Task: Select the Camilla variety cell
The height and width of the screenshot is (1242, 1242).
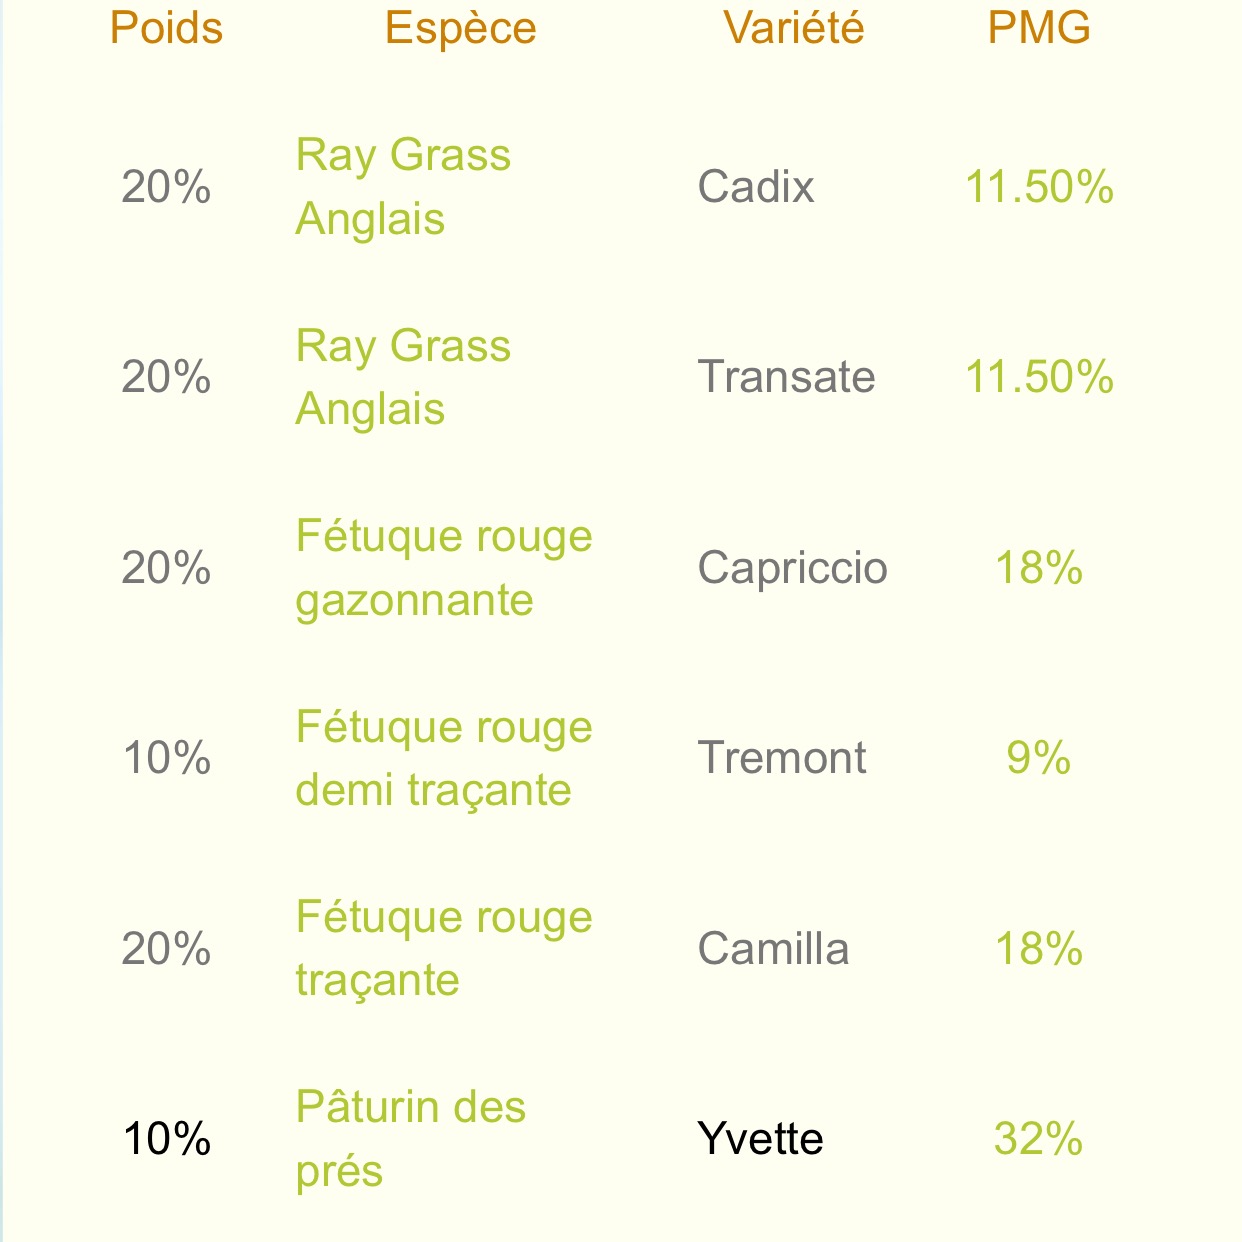Action: click(x=773, y=948)
